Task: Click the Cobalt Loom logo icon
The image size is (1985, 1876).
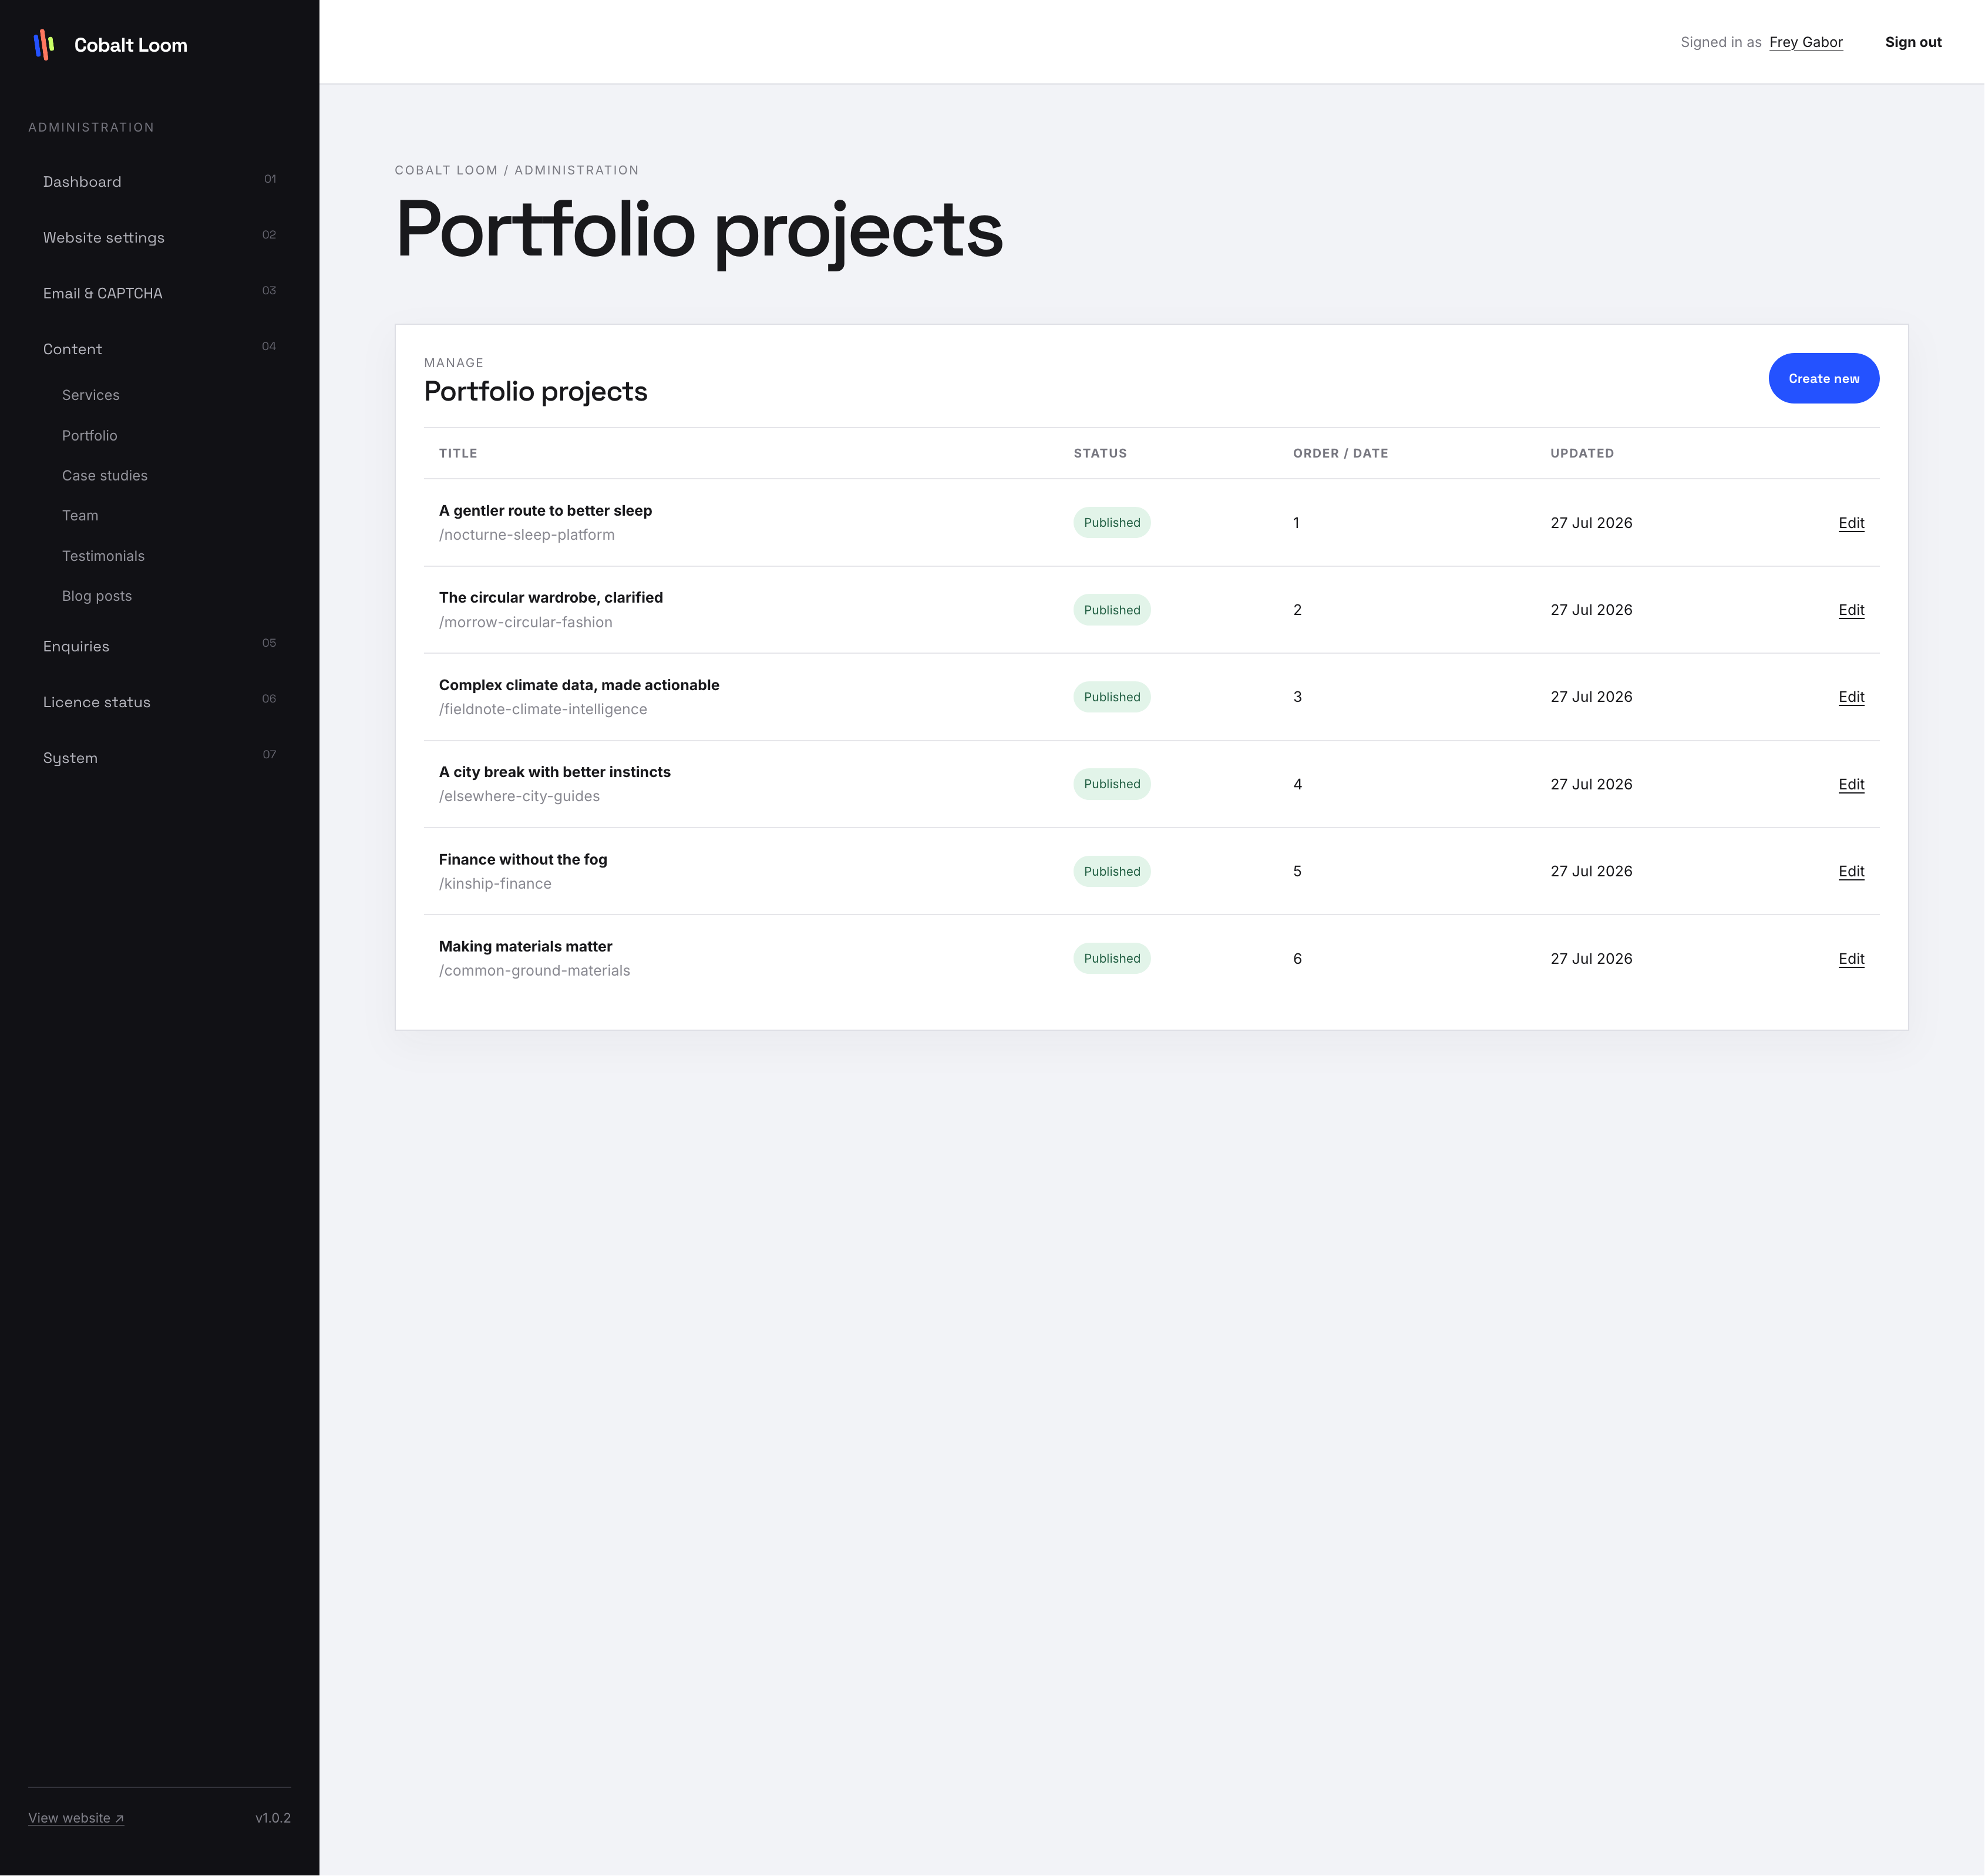Action: click(x=44, y=45)
